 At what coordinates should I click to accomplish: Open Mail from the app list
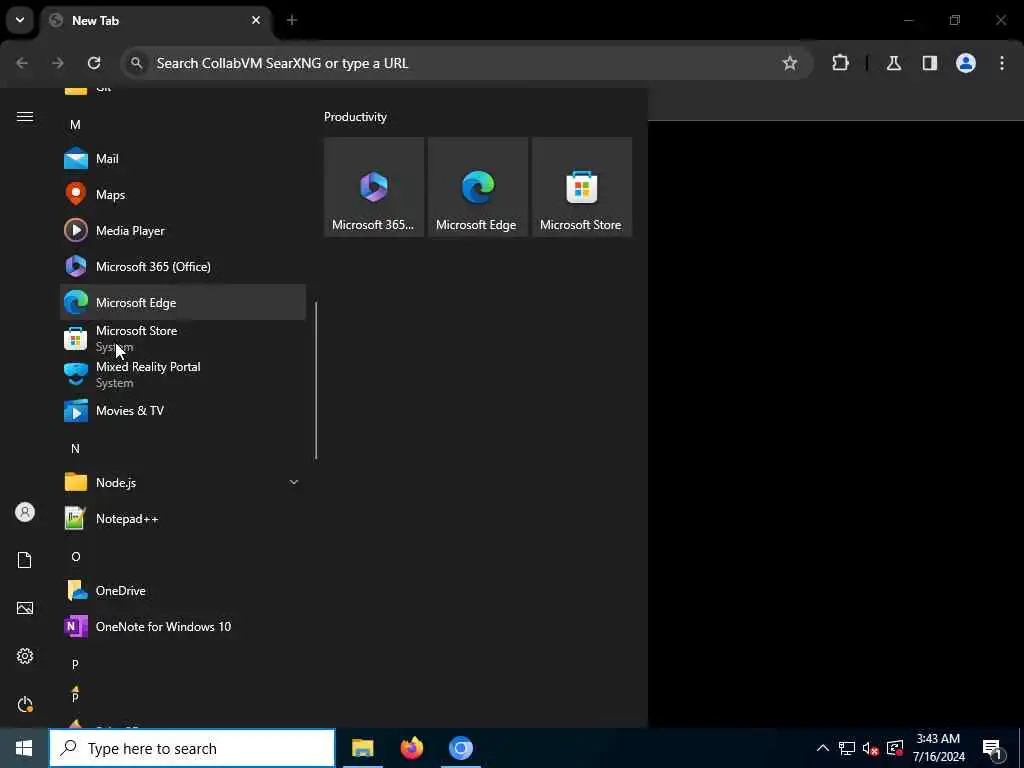(183, 159)
